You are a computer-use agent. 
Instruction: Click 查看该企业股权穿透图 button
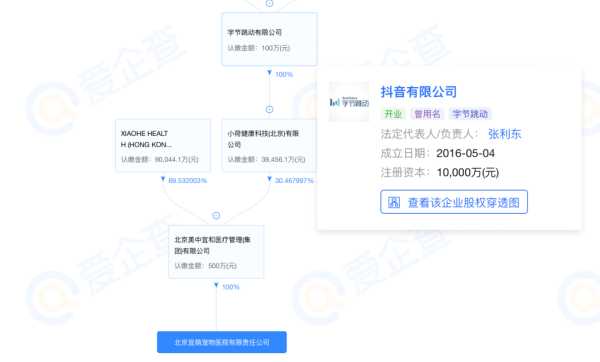(x=454, y=202)
